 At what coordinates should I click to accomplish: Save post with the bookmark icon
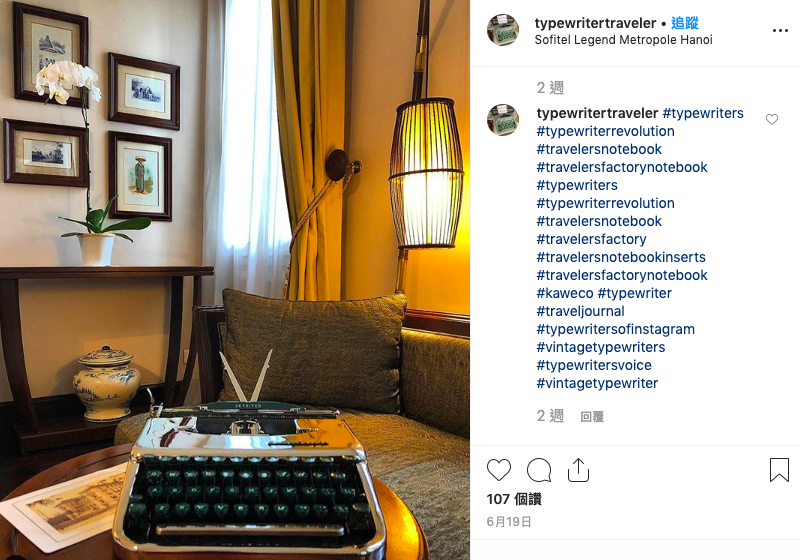779,470
